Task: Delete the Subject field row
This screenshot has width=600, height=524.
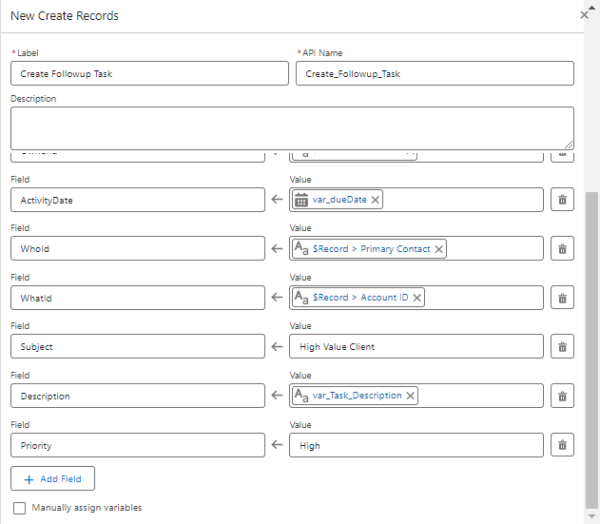Action: [x=562, y=347]
